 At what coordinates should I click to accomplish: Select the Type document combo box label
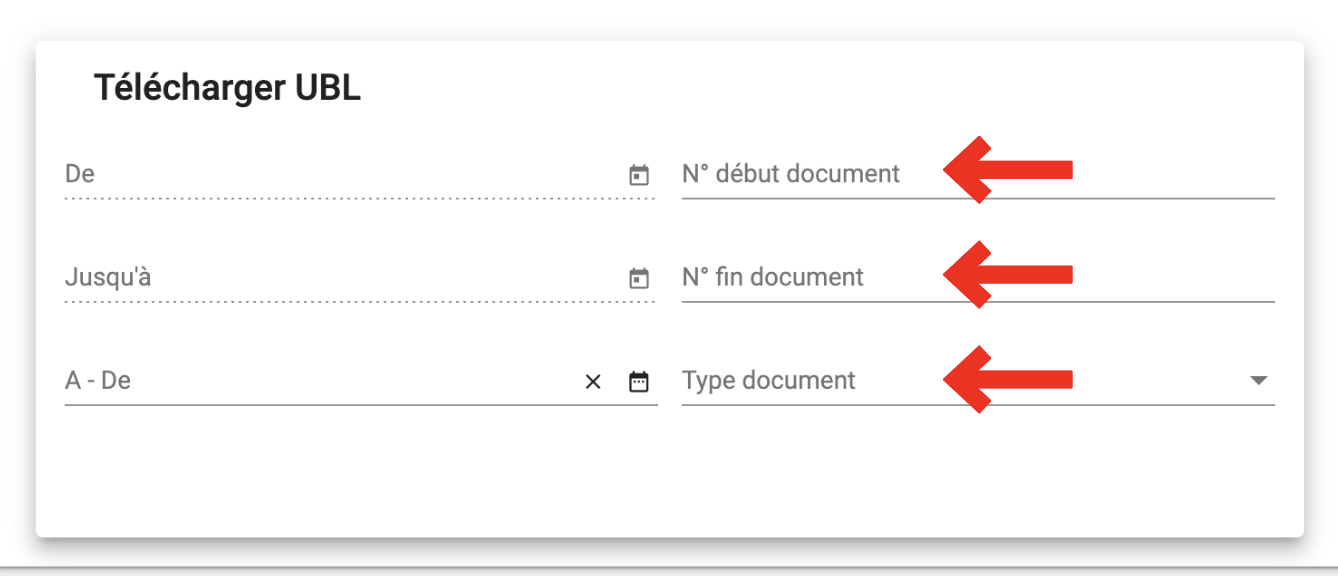(769, 381)
